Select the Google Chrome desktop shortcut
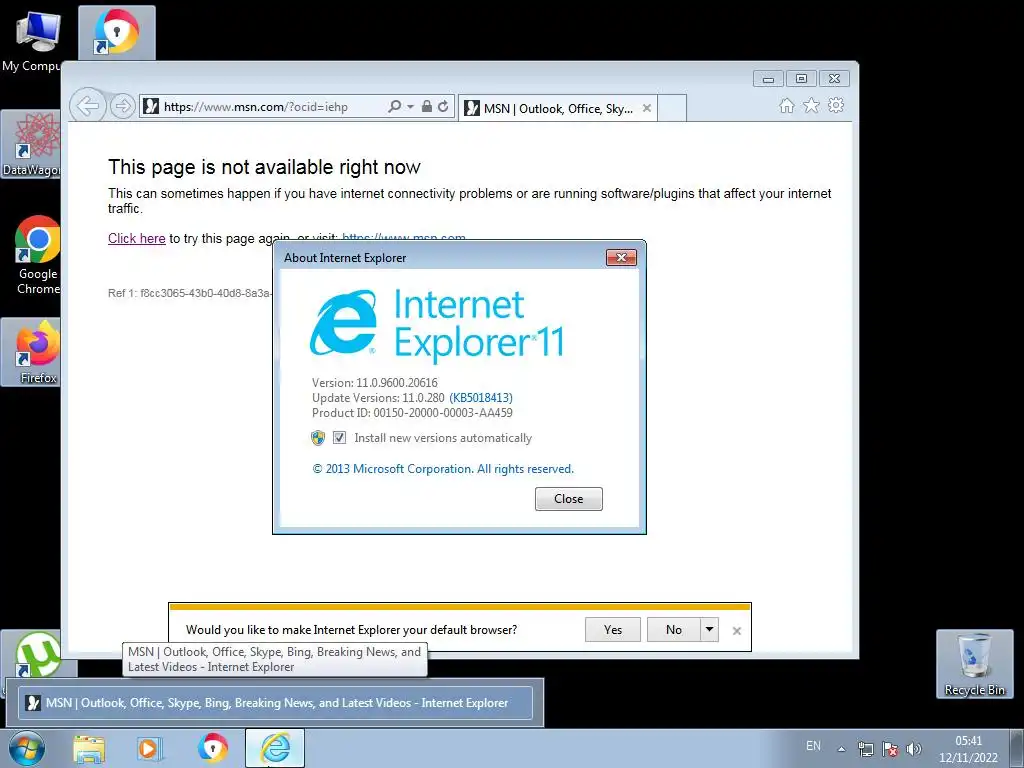This screenshot has width=1024, height=768. (x=37, y=255)
